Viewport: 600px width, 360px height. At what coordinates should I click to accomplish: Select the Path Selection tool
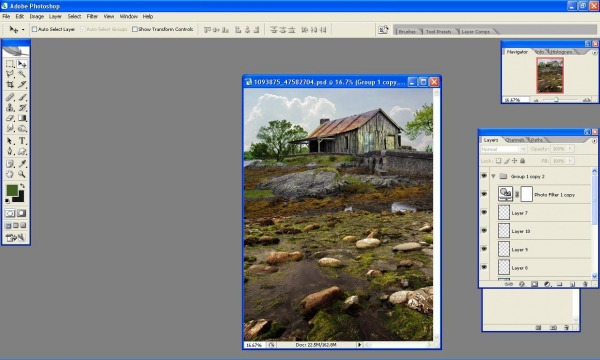coord(10,141)
